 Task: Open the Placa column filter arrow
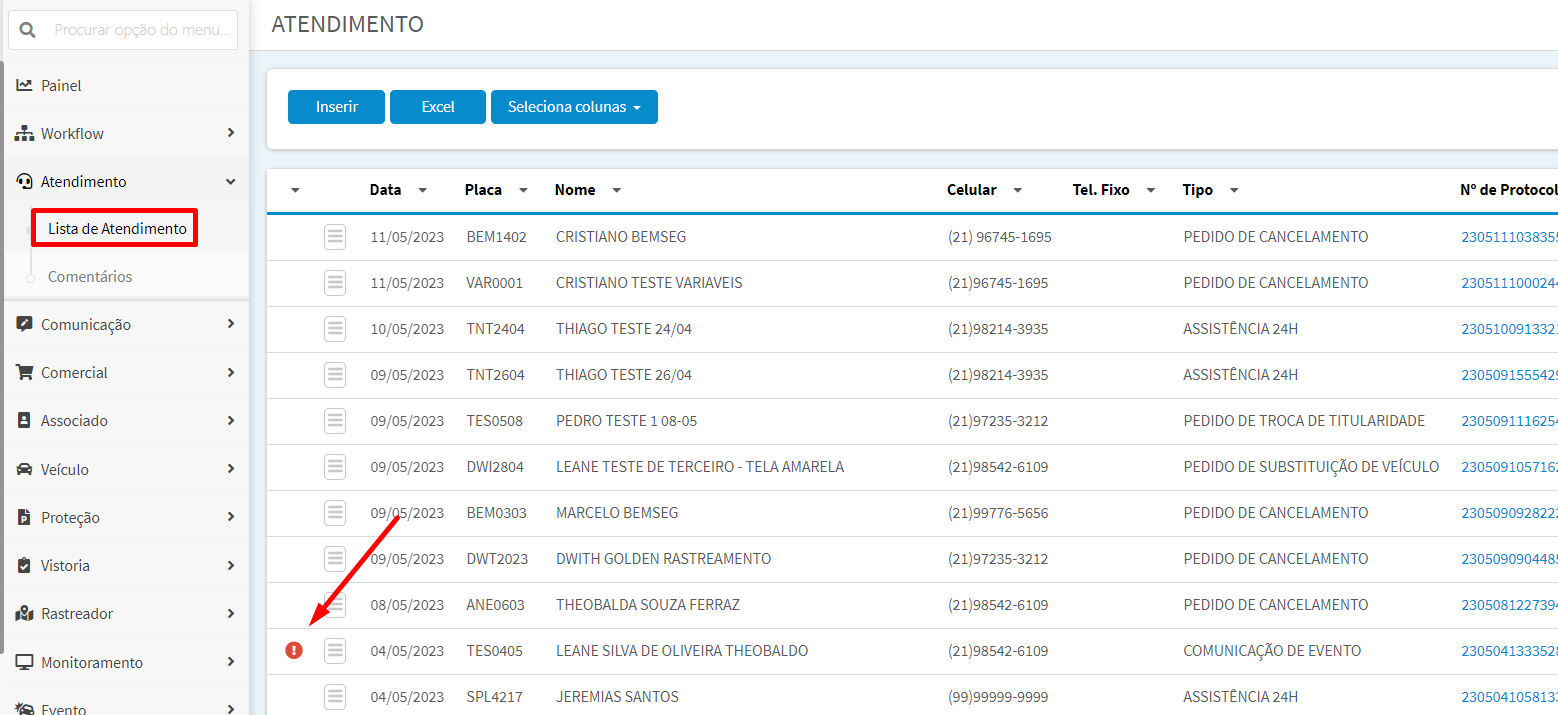point(523,190)
